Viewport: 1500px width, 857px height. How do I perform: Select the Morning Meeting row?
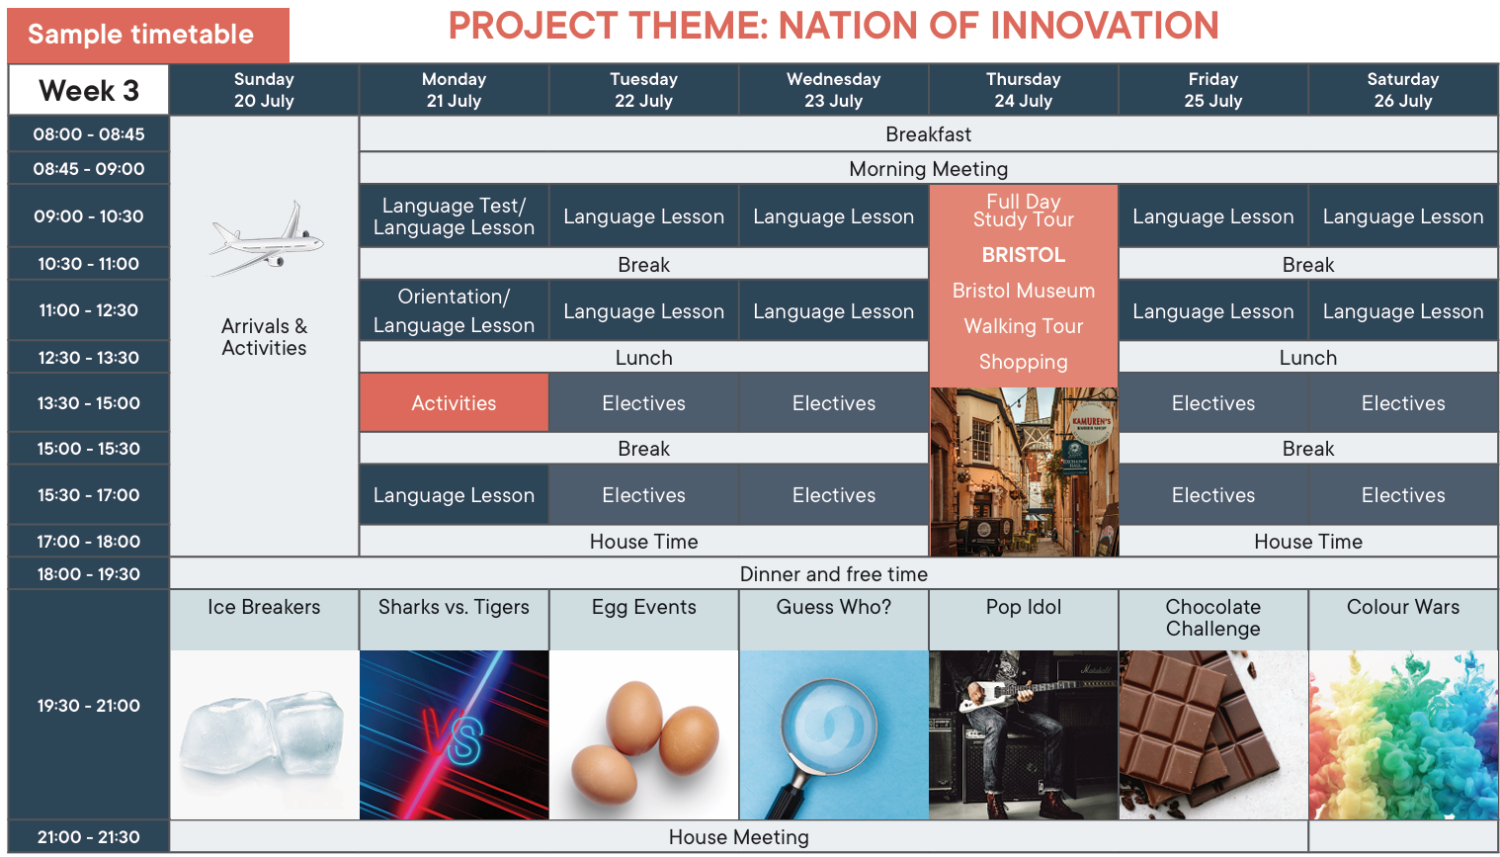[929, 169]
